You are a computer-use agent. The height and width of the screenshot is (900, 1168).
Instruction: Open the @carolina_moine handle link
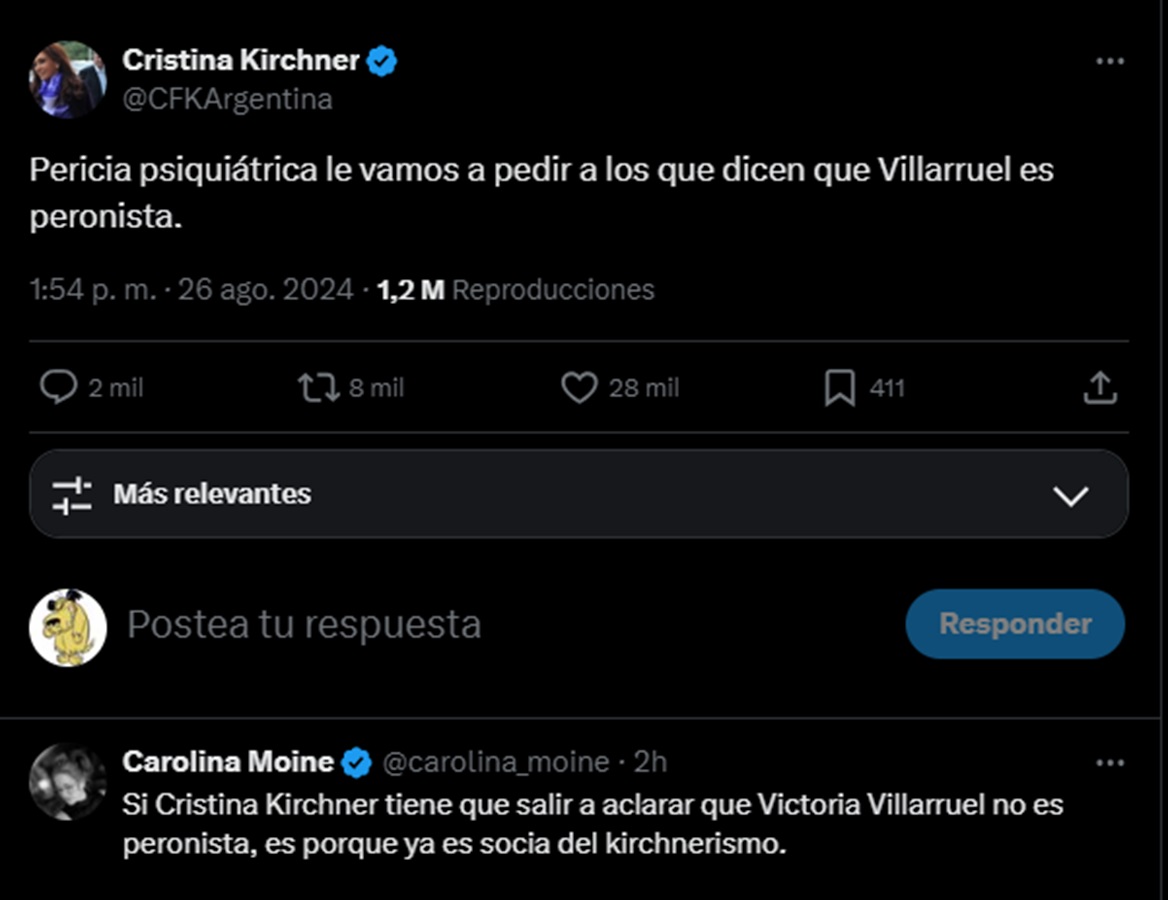tap(496, 762)
